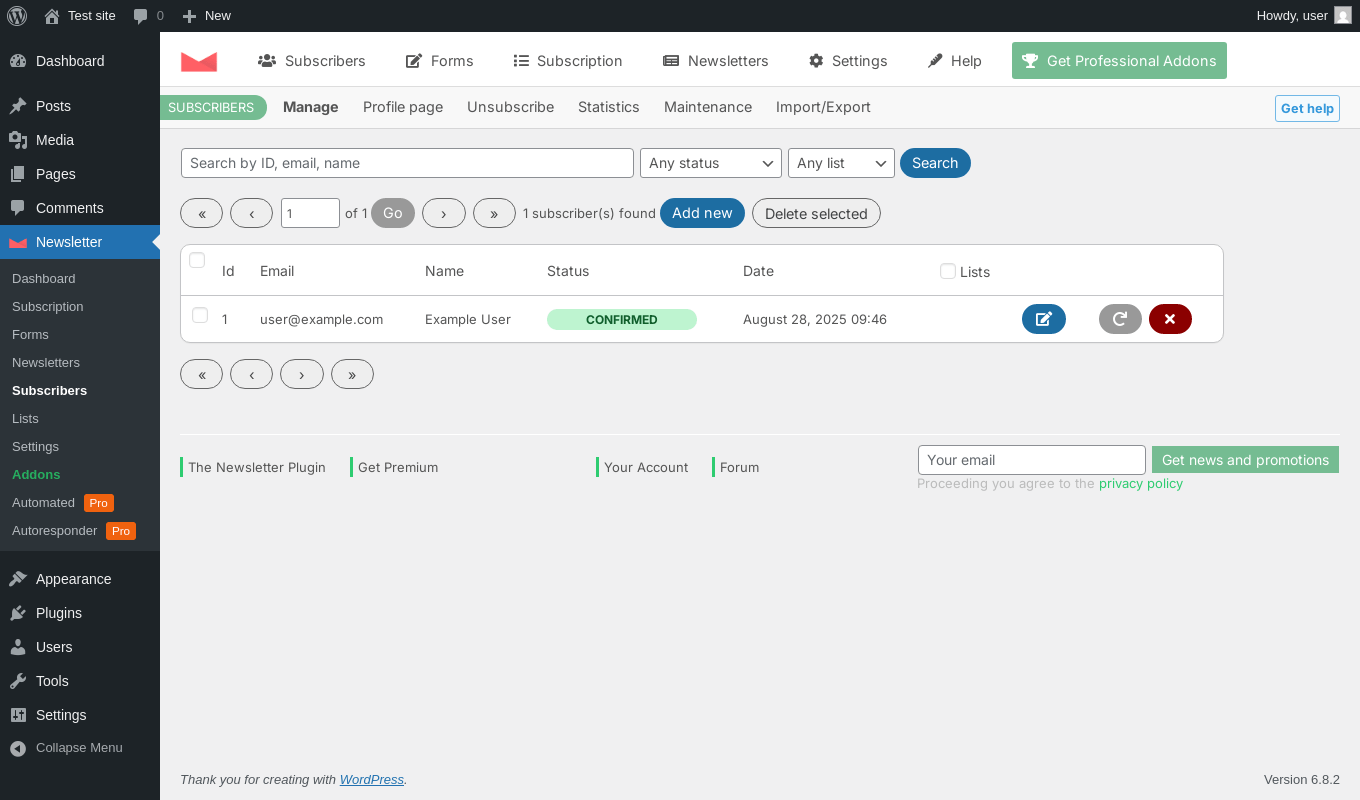The image size is (1360, 800).
Task: Focus the Search by ID, email, name field
Action: coord(407,163)
